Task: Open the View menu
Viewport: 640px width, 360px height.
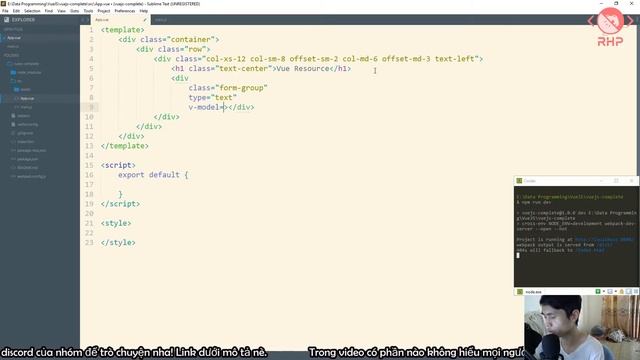Action: click(x=62, y=11)
